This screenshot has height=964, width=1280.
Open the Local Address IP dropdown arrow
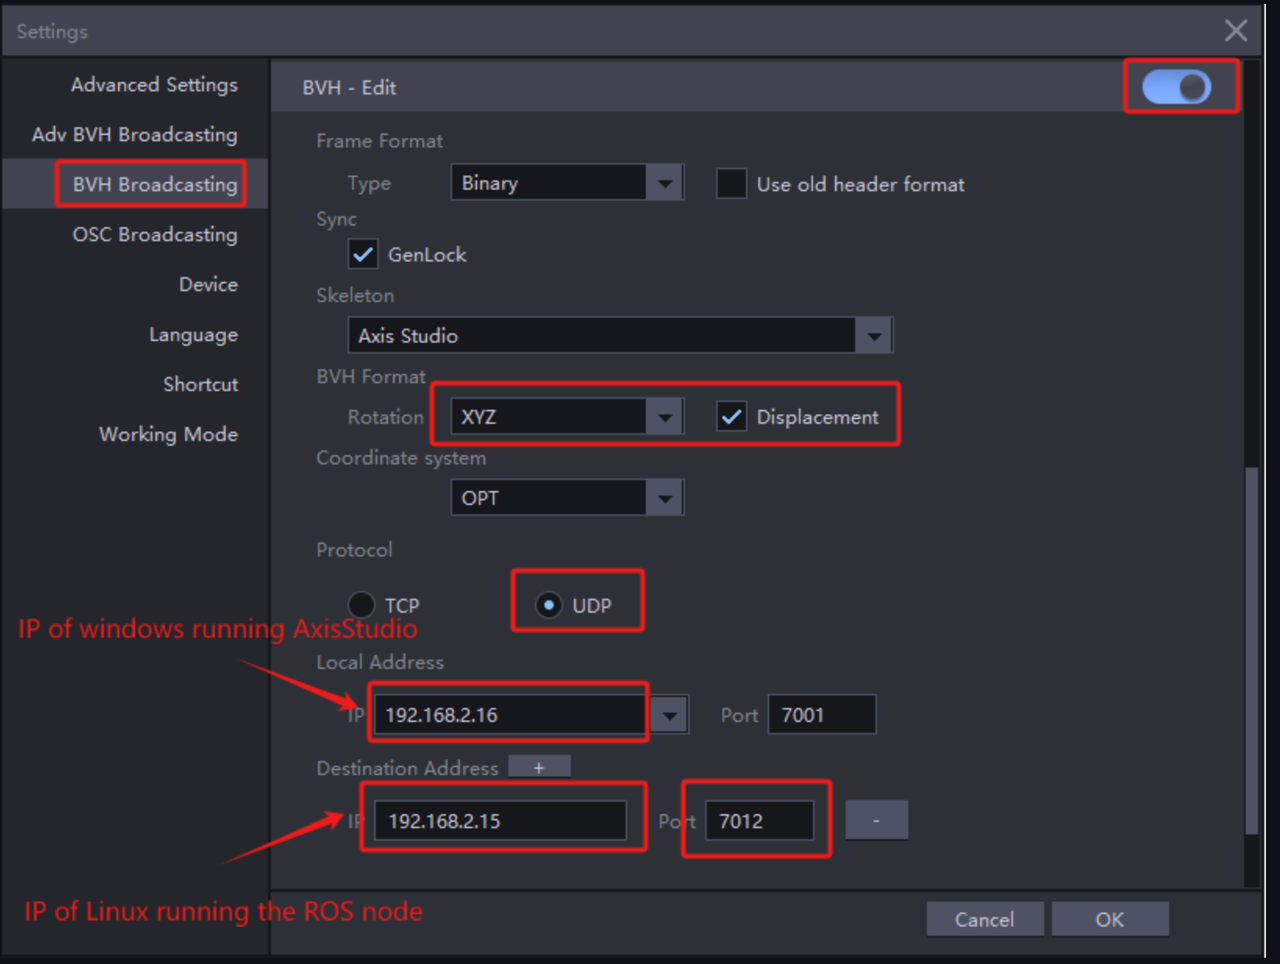tap(669, 715)
